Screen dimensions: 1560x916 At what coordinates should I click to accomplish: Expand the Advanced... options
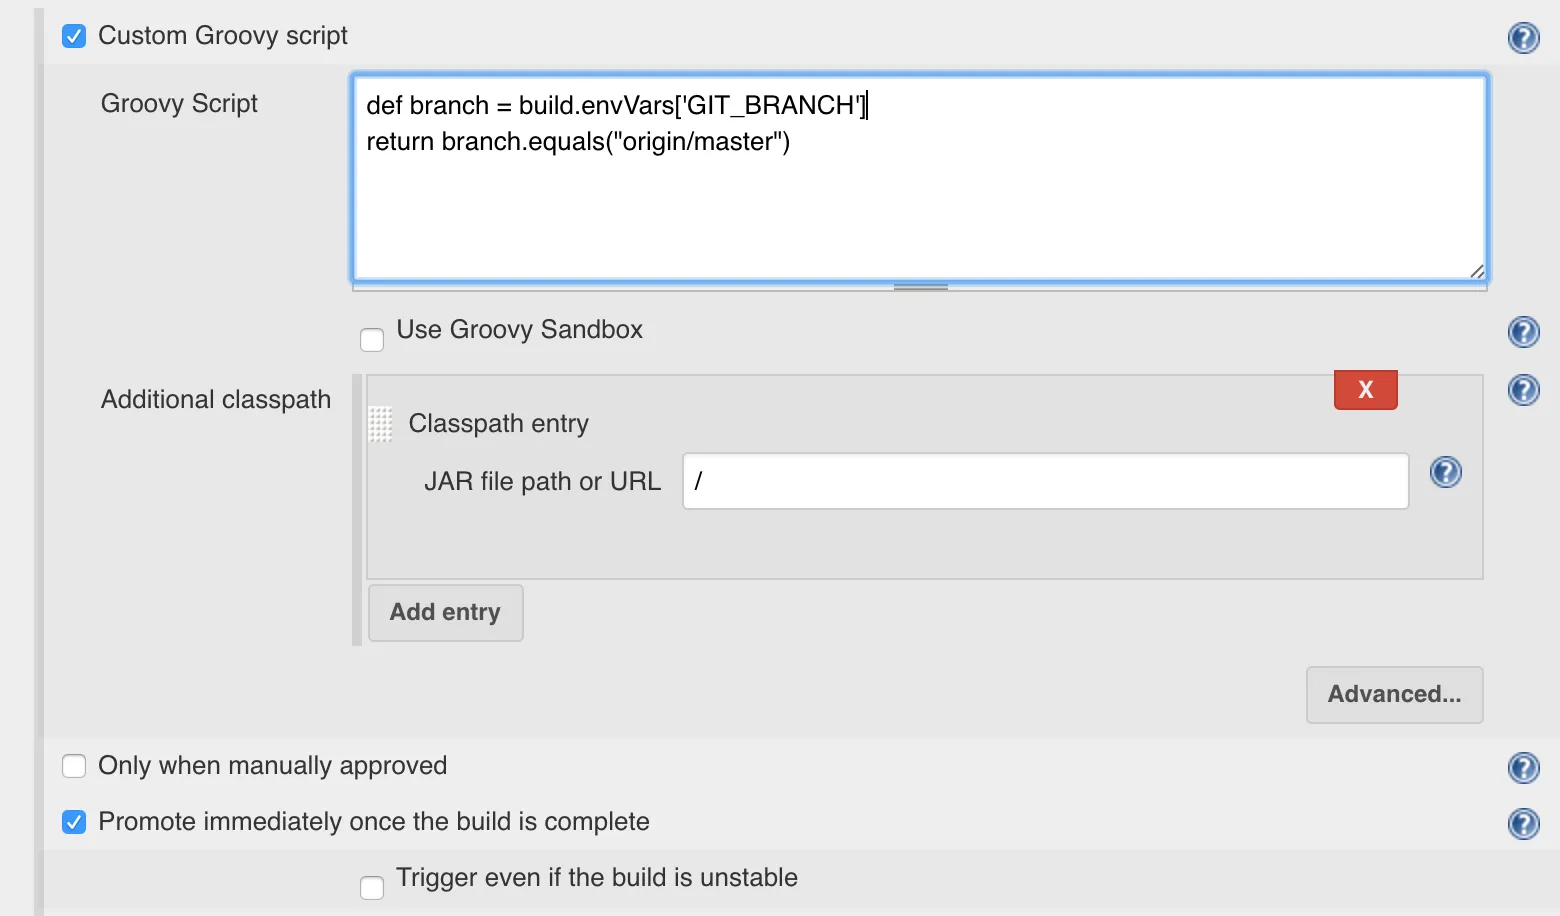tap(1394, 694)
